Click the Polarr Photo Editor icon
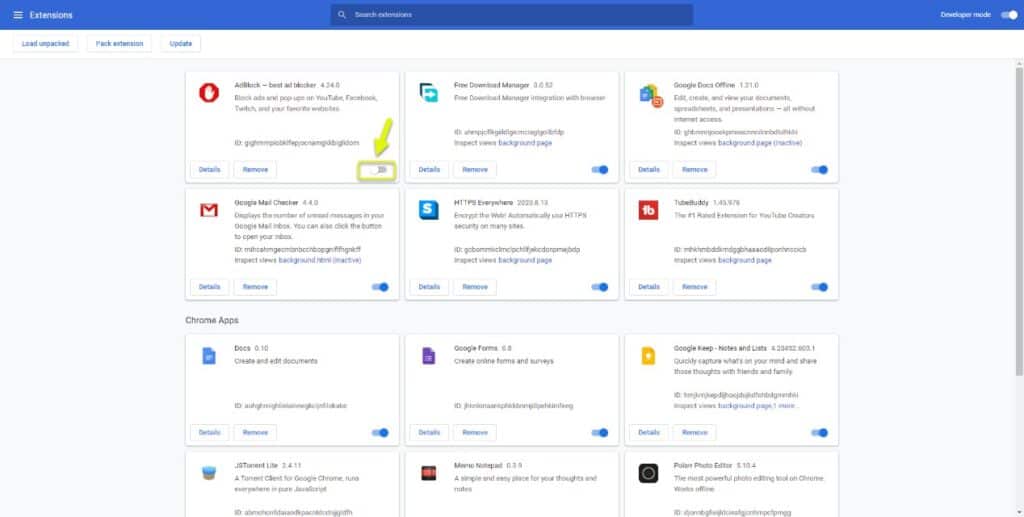 point(648,473)
